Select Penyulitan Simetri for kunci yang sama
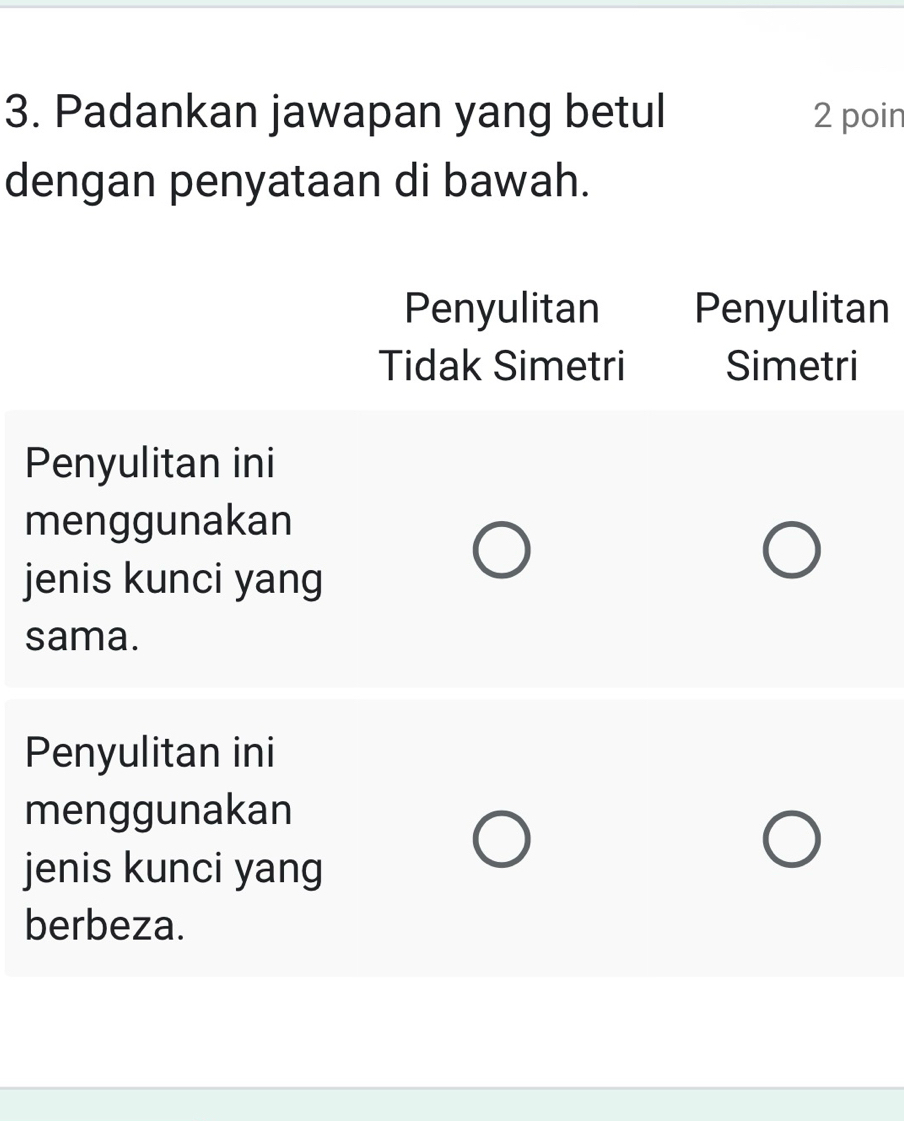This screenshot has width=904, height=1121. tap(791, 548)
